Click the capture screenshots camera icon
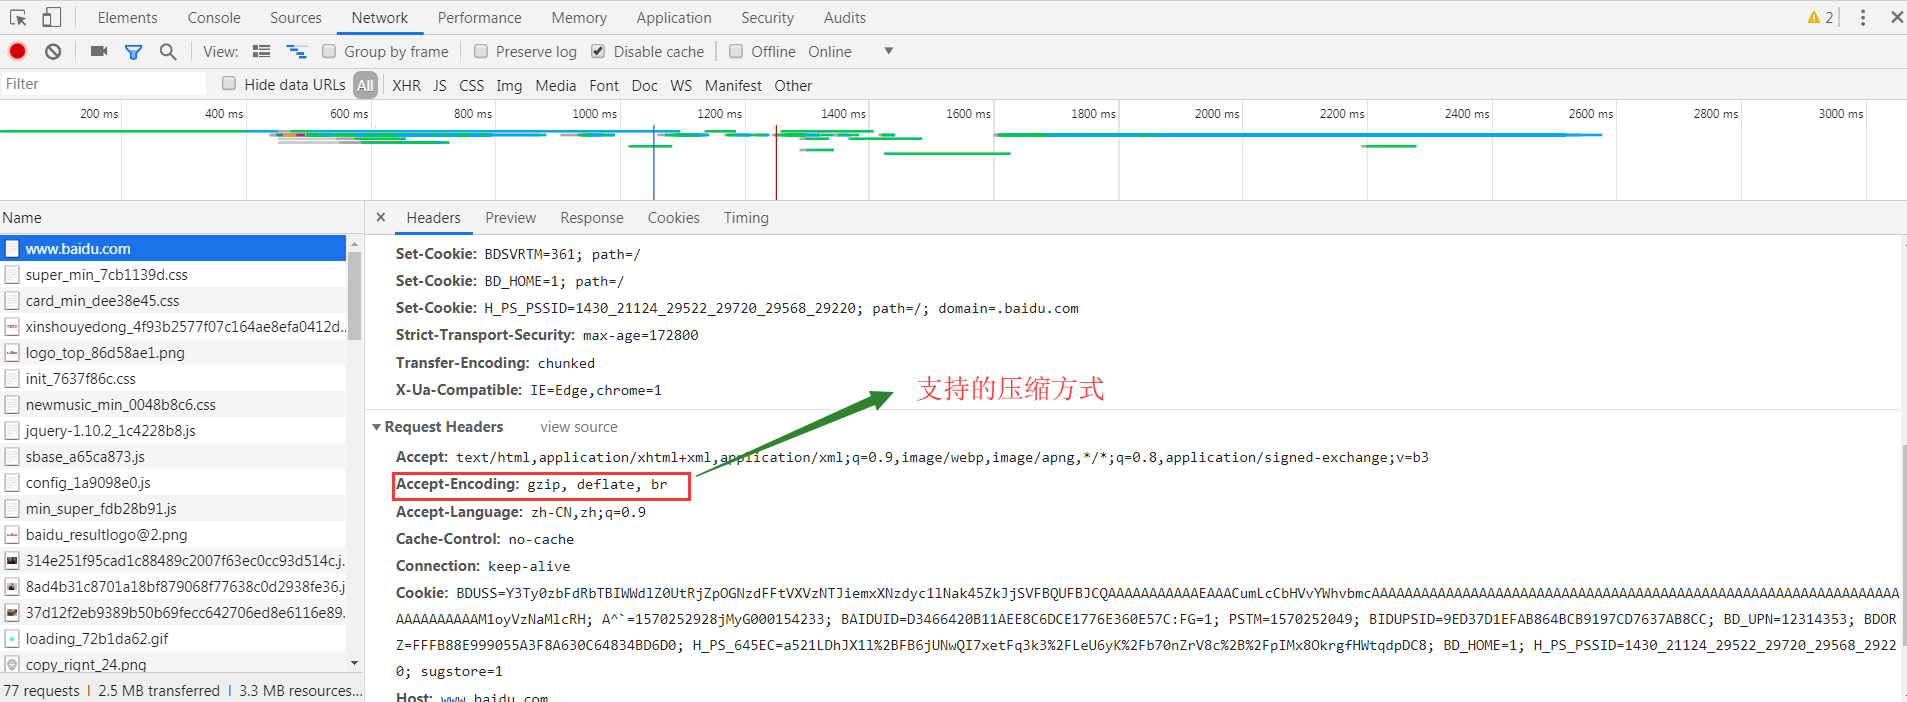 click(x=98, y=51)
